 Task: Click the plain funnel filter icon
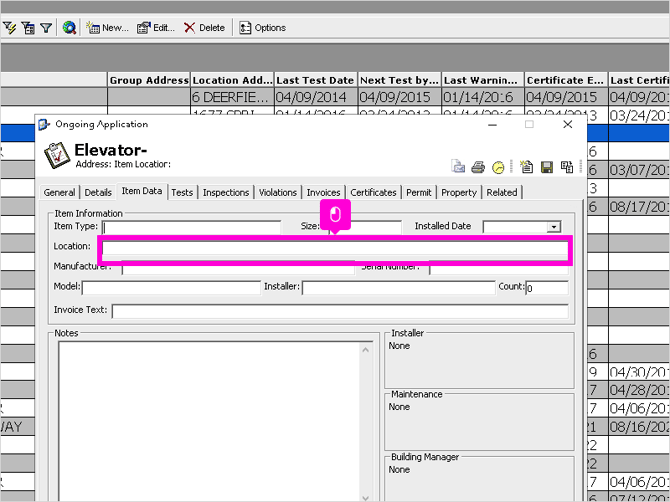(46, 28)
